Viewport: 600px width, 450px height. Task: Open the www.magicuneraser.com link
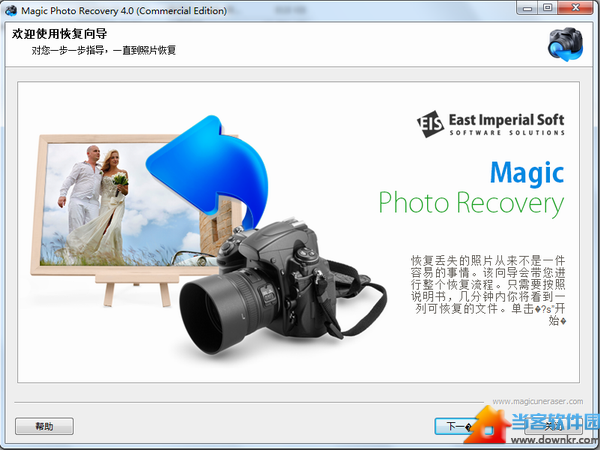(538, 401)
